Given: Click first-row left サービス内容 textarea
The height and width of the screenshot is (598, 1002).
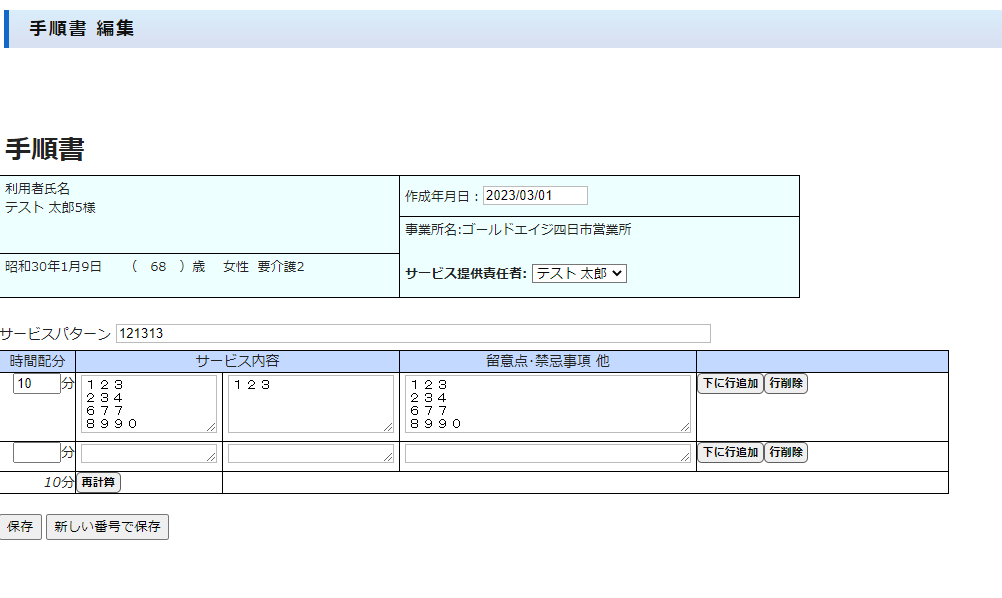Looking at the screenshot, I should (148, 404).
